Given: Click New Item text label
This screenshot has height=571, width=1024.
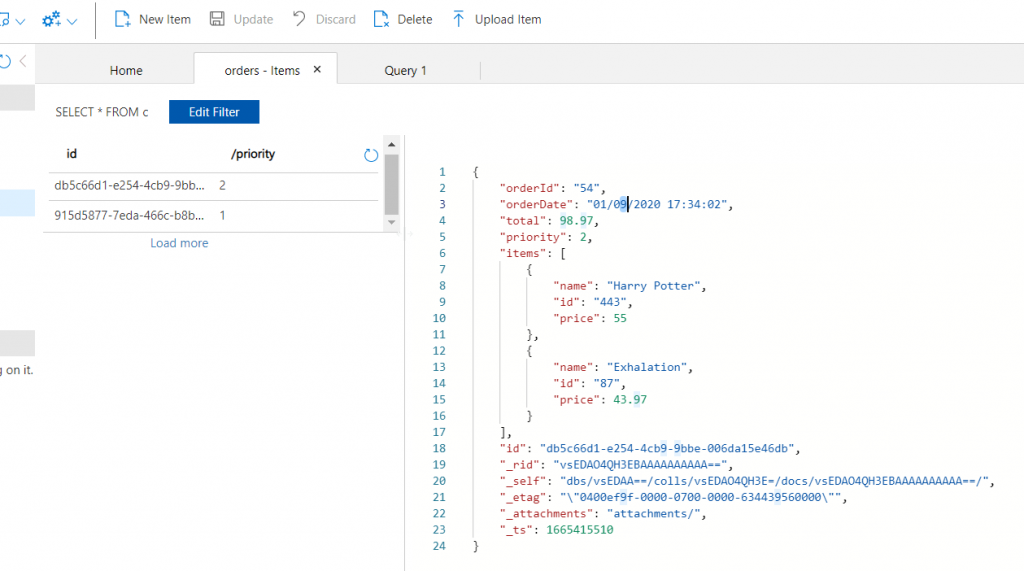Looking at the screenshot, I should coord(165,20).
